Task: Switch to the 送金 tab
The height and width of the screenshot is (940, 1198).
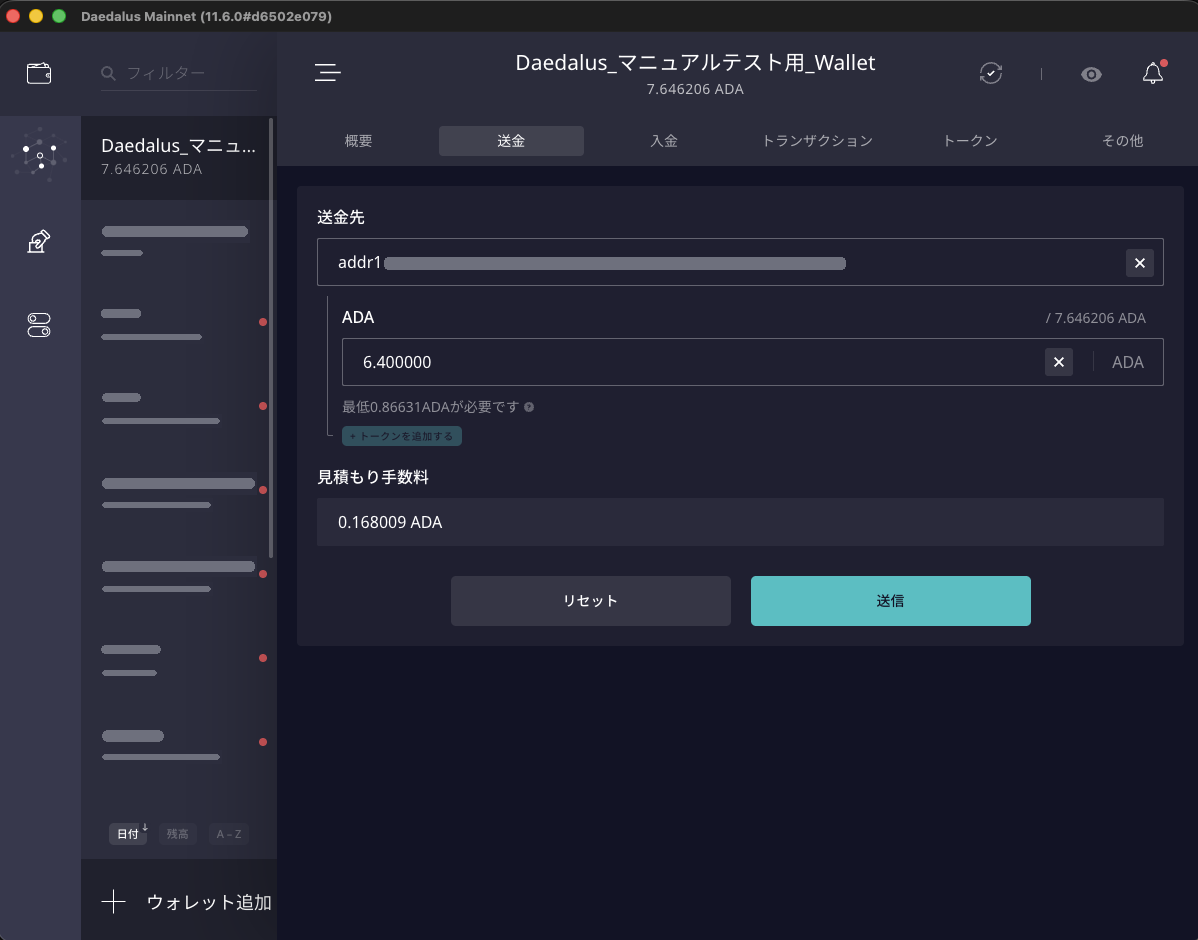Action: pos(511,141)
